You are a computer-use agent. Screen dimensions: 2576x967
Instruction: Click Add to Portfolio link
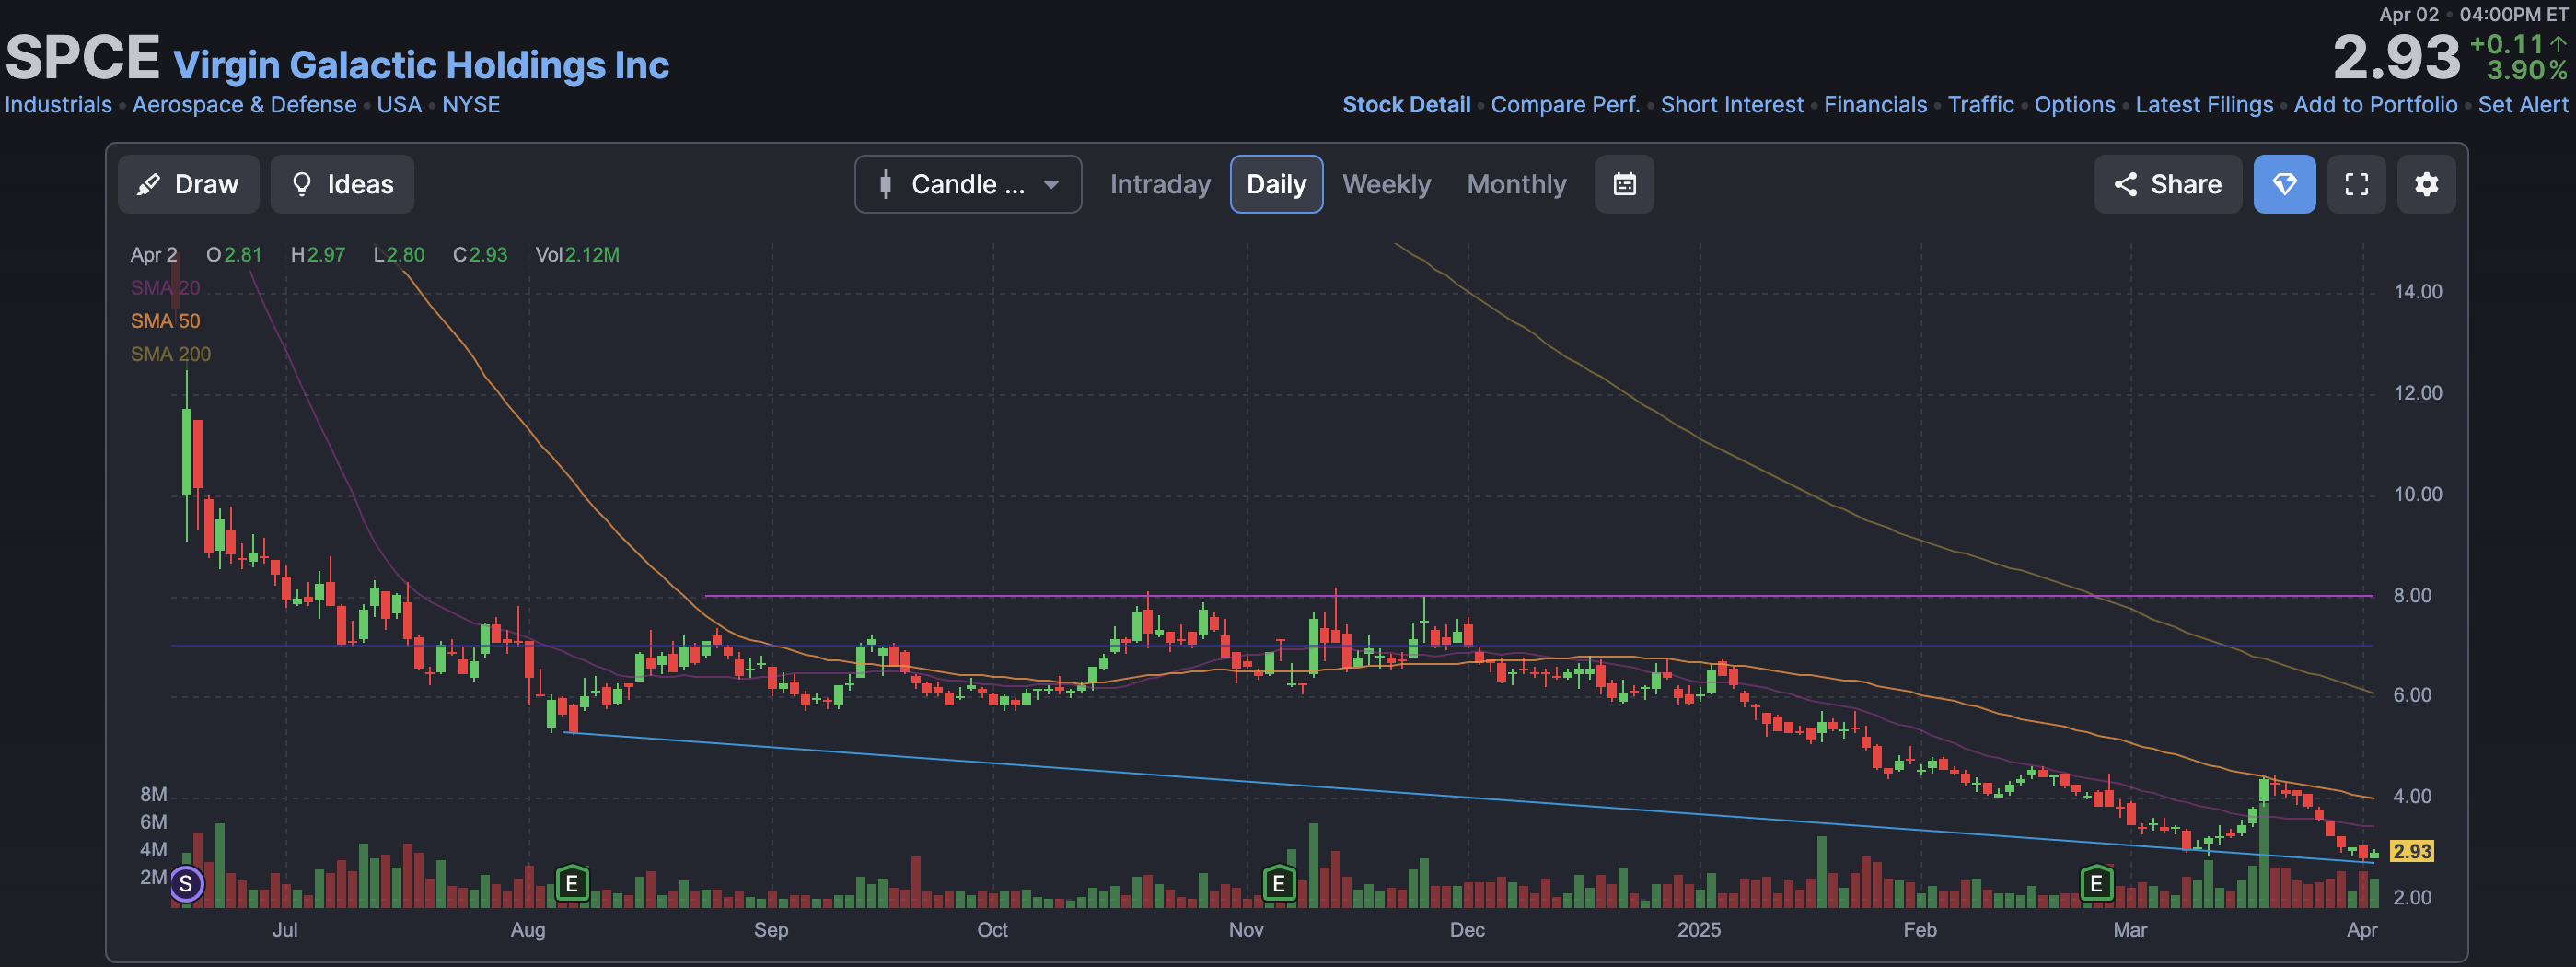coord(2375,105)
